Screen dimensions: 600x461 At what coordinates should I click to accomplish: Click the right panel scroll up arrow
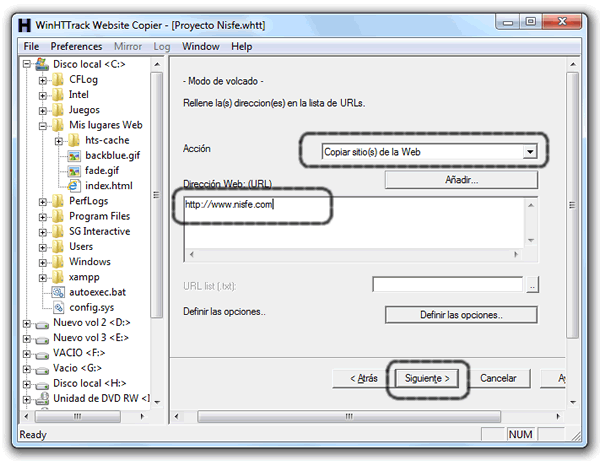[572, 64]
